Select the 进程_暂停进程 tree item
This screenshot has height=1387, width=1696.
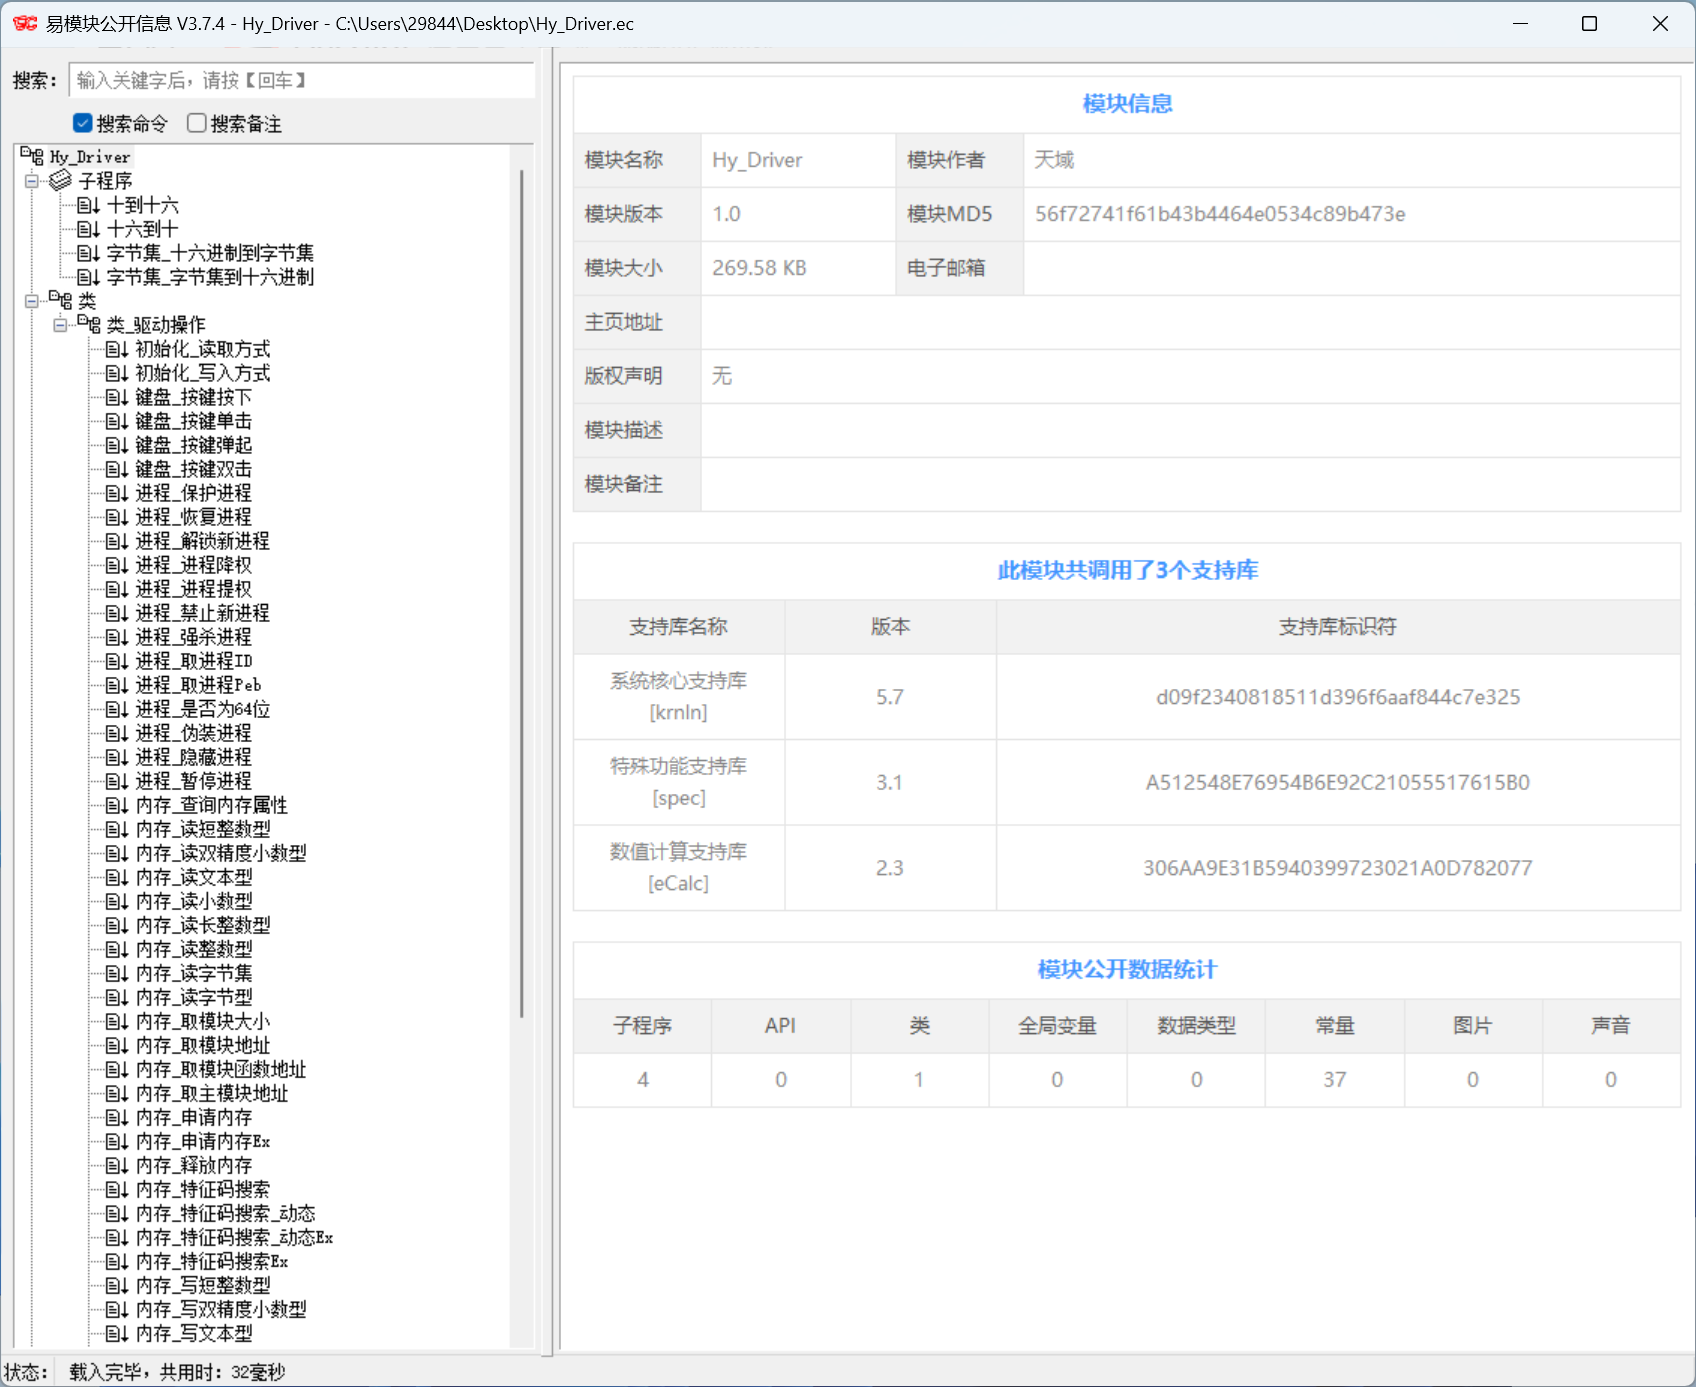click(x=193, y=781)
